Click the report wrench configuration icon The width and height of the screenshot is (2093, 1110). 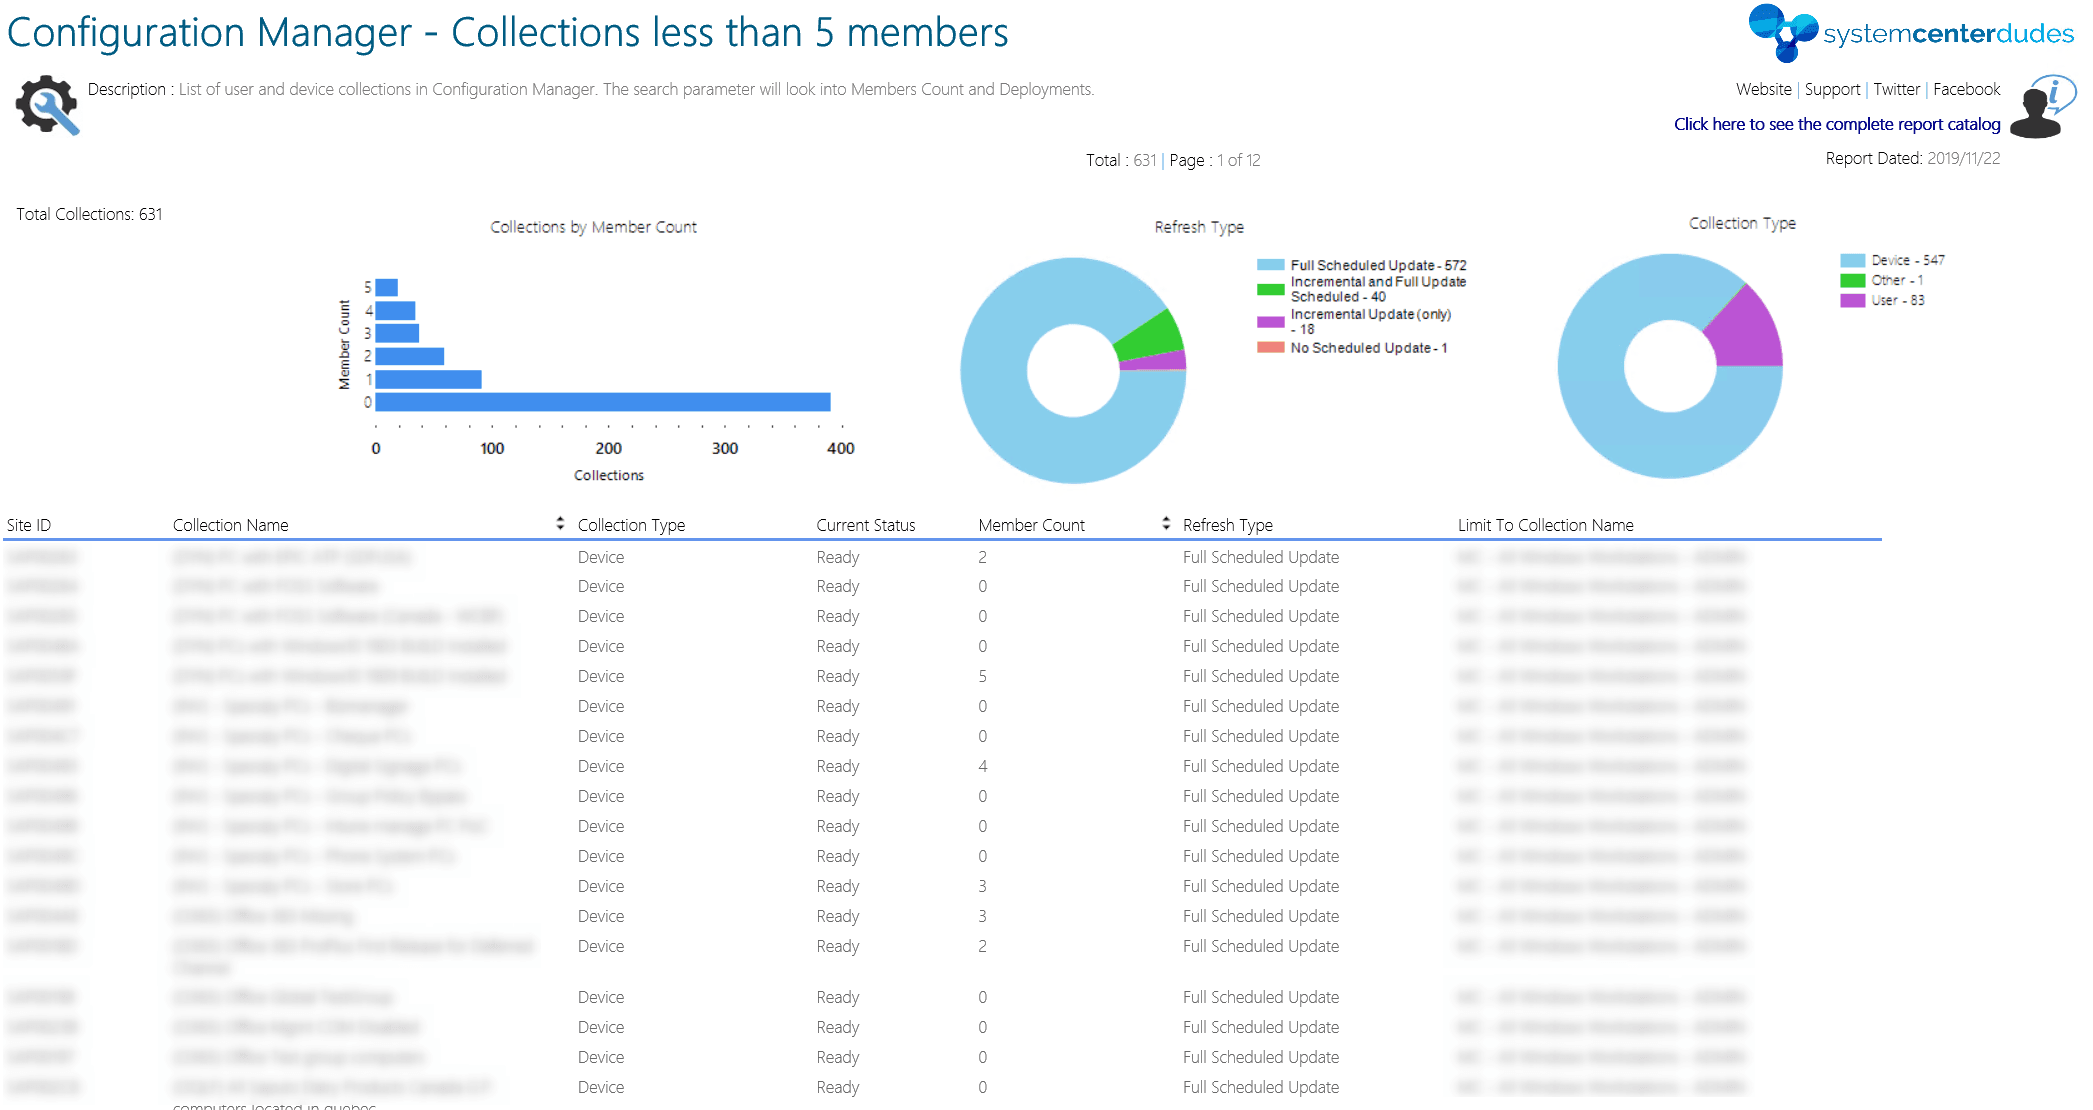coord(46,103)
